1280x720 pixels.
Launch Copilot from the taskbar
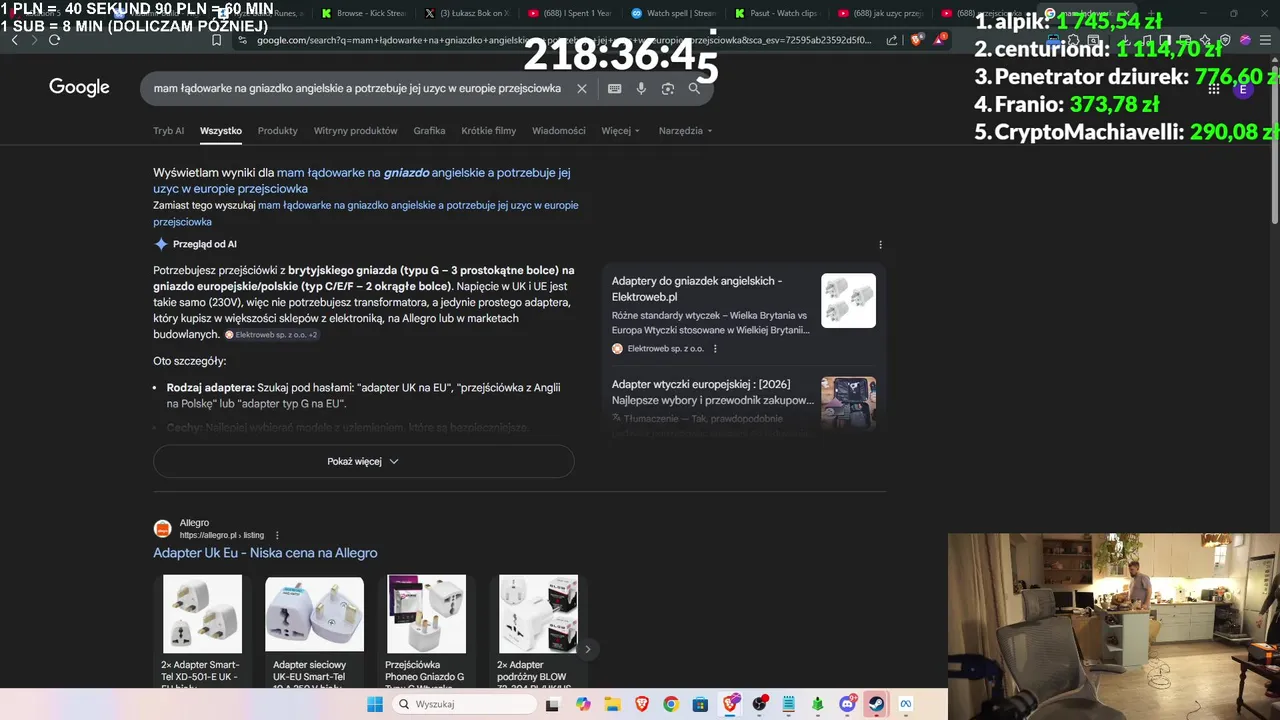(583, 704)
